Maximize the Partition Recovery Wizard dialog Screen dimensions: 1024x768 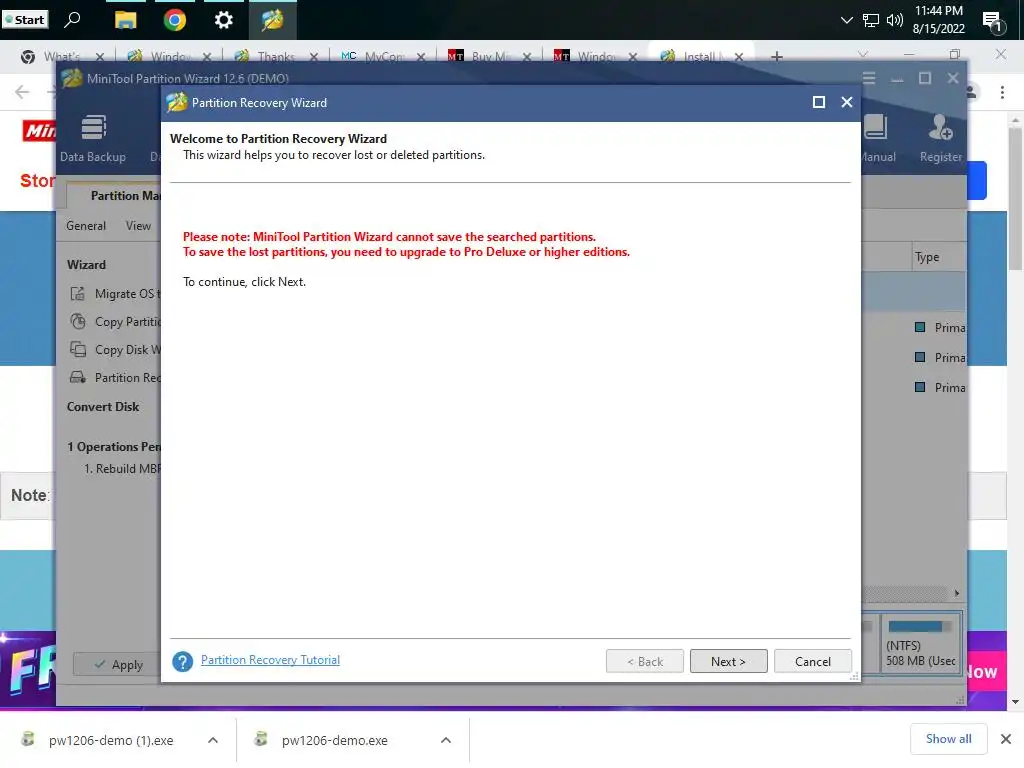818,102
